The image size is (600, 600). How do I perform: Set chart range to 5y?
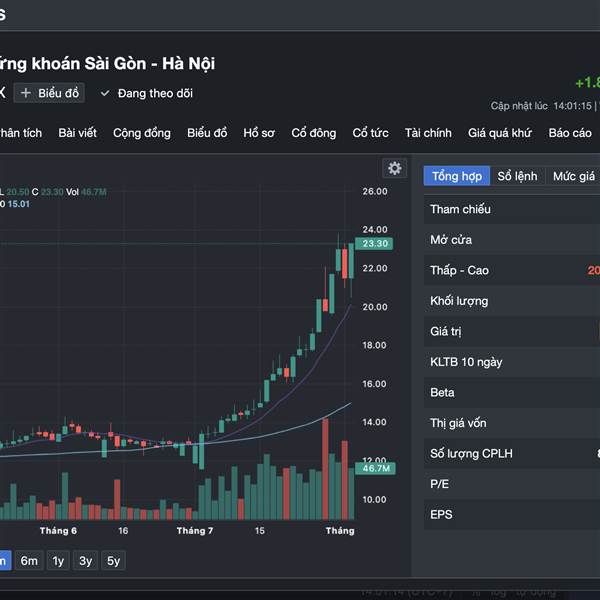(x=113, y=561)
